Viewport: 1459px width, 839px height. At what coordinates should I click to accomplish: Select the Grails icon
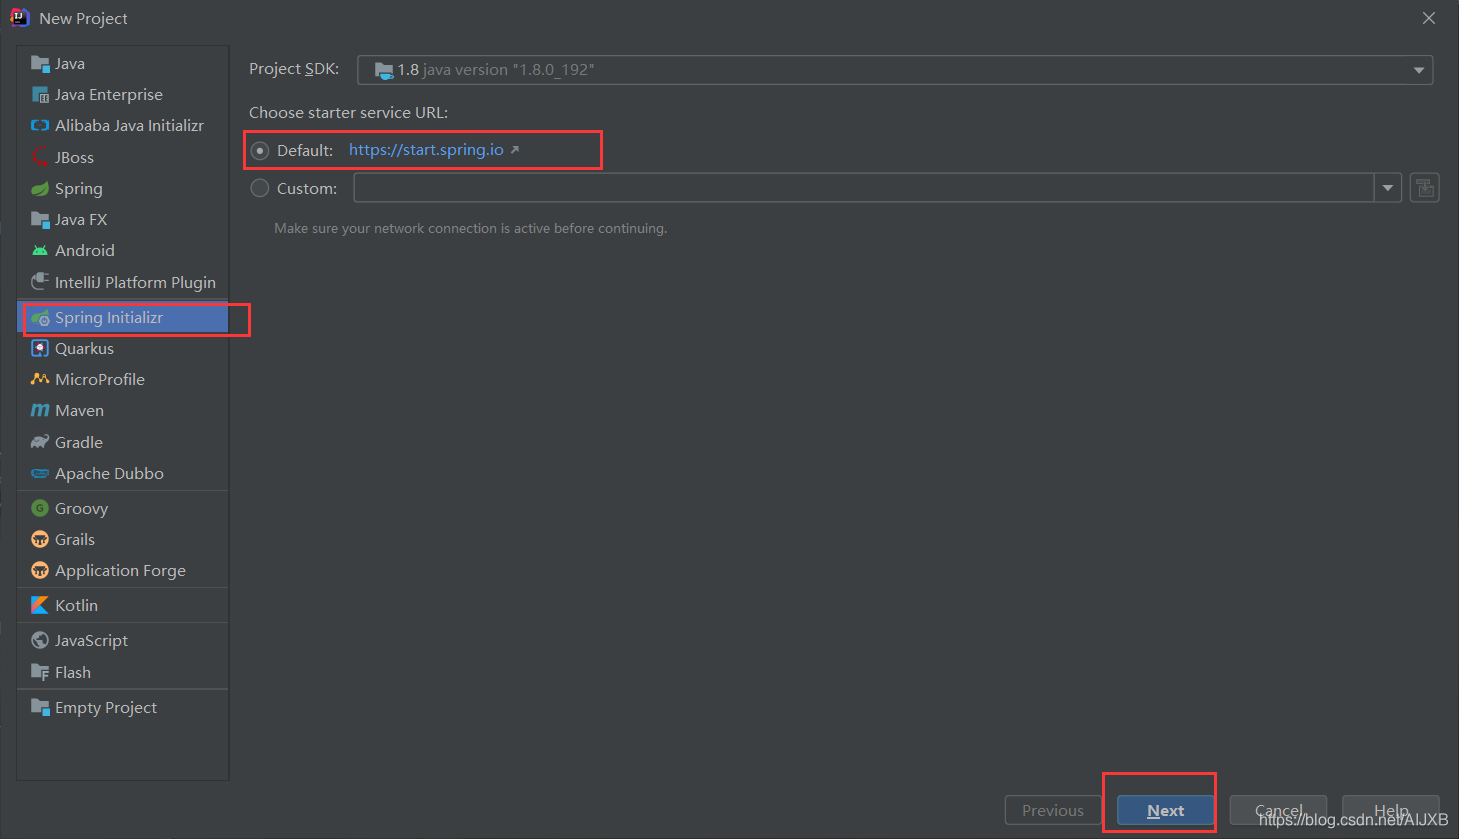pyautogui.click(x=40, y=540)
